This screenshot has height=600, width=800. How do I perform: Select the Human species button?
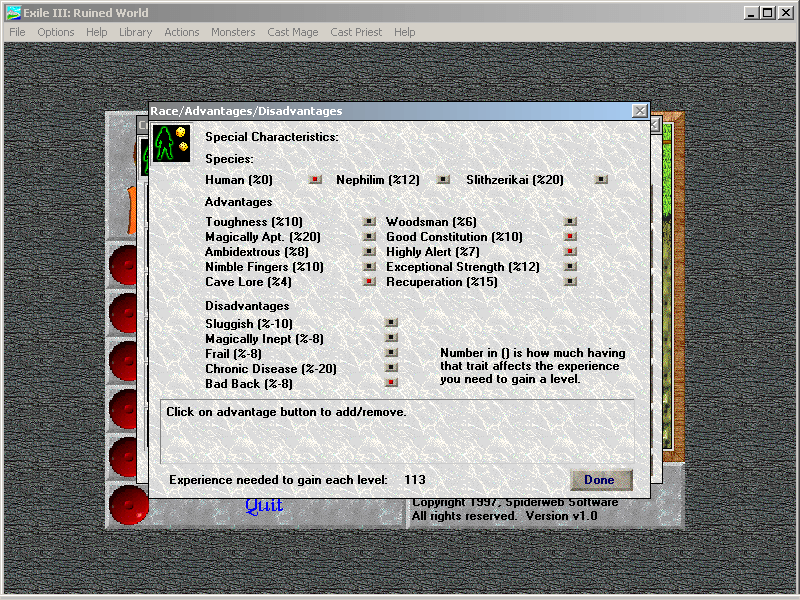(x=315, y=180)
